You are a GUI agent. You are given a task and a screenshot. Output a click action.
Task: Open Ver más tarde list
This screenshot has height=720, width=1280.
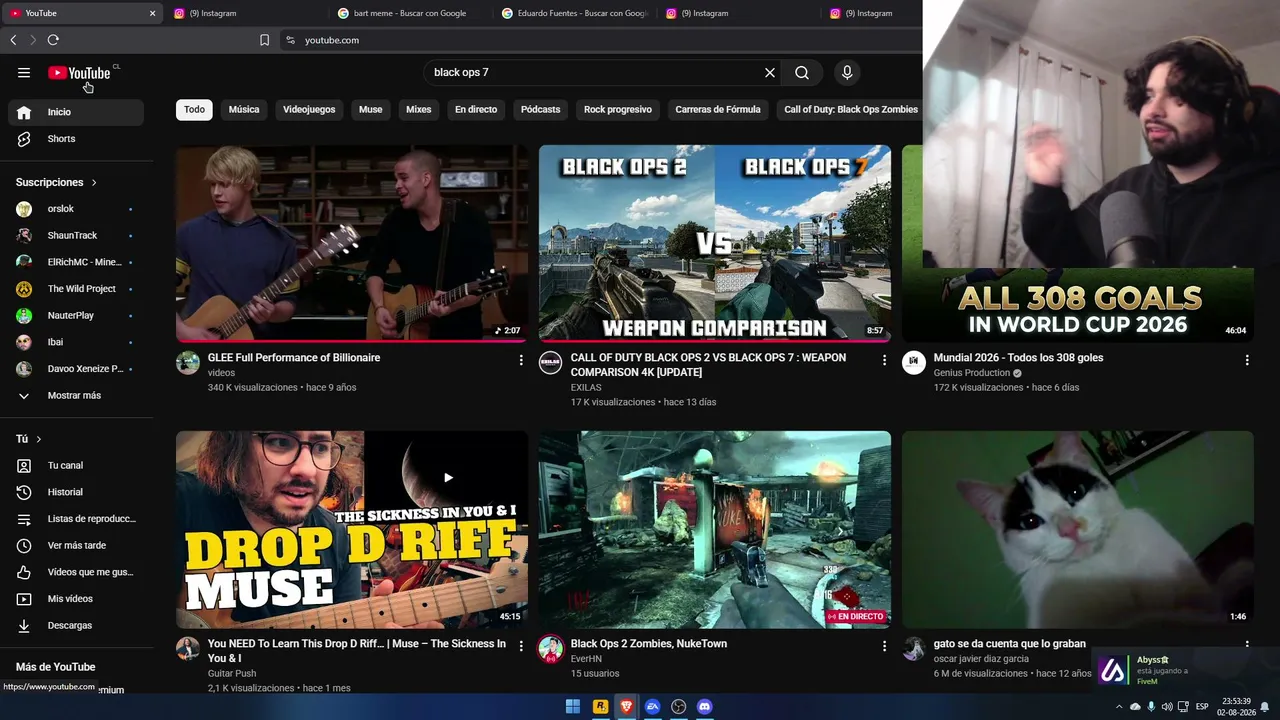coord(76,546)
